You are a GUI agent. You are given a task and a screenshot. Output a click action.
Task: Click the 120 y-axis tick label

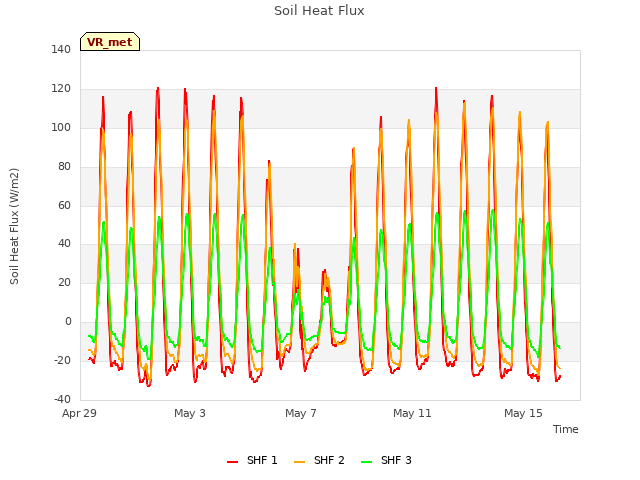(x=61, y=88)
